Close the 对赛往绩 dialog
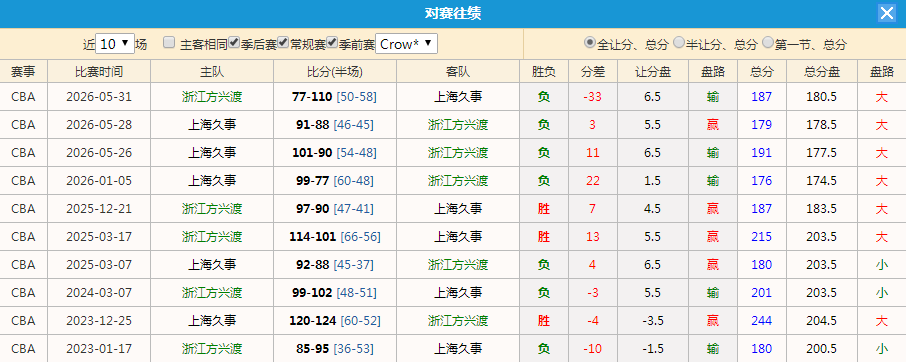 (886, 13)
